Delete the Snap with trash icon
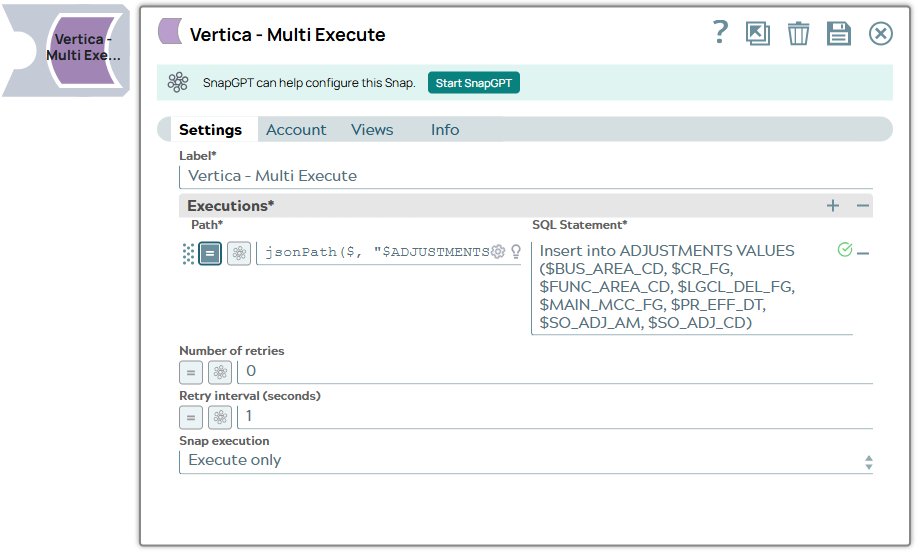Viewport: 917px width, 554px height. 798,33
